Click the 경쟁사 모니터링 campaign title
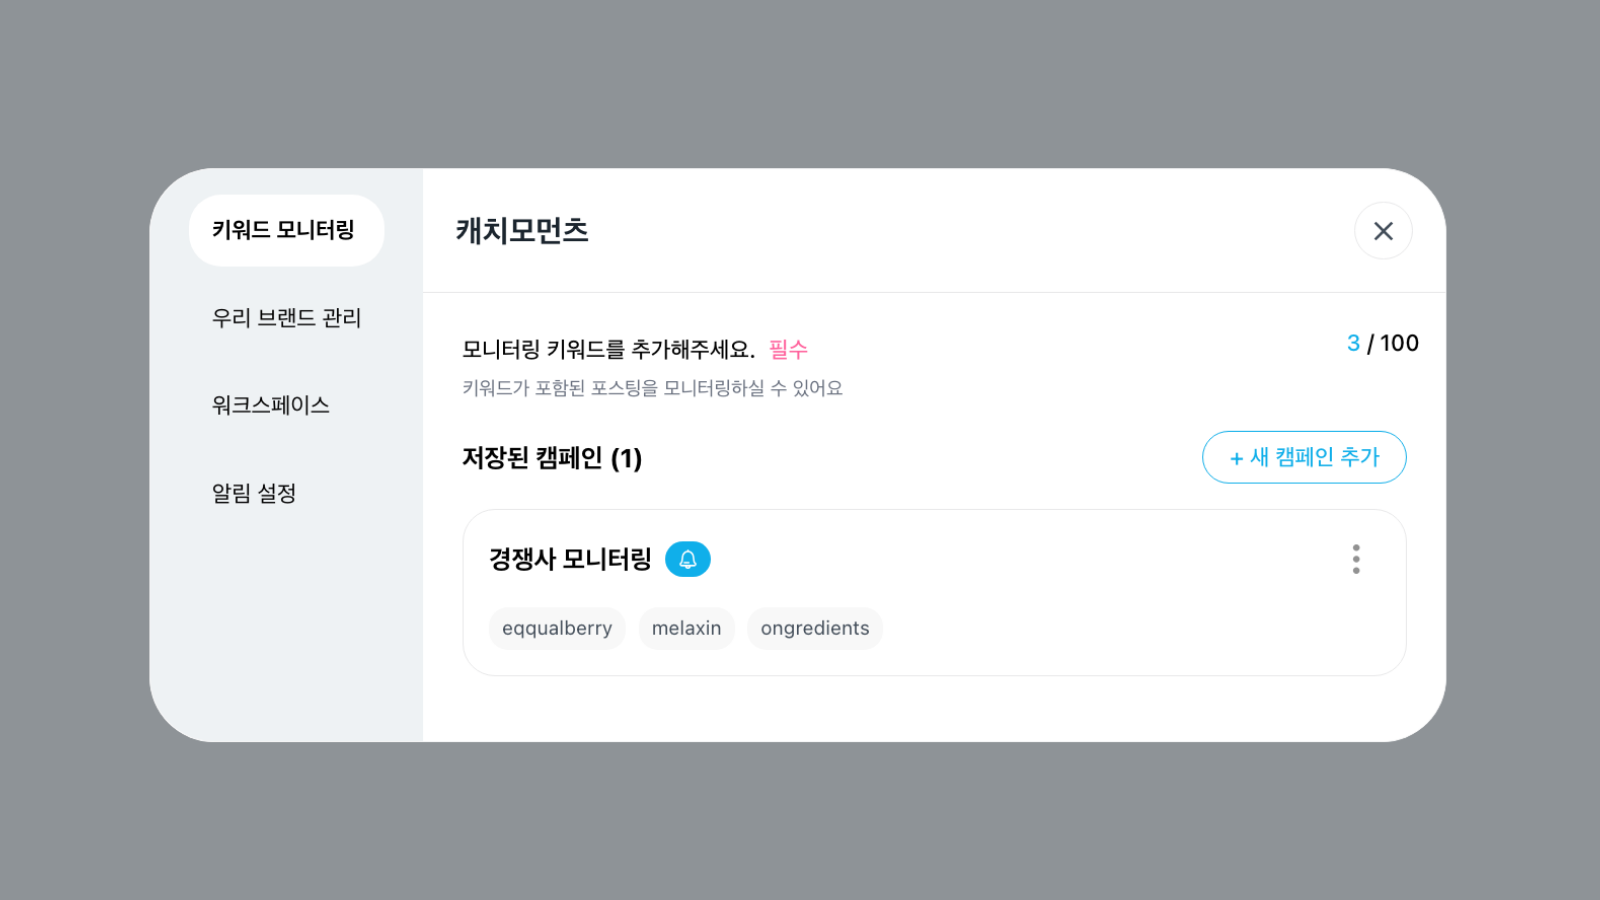The image size is (1600, 900). pyautogui.click(x=570, y=559)
